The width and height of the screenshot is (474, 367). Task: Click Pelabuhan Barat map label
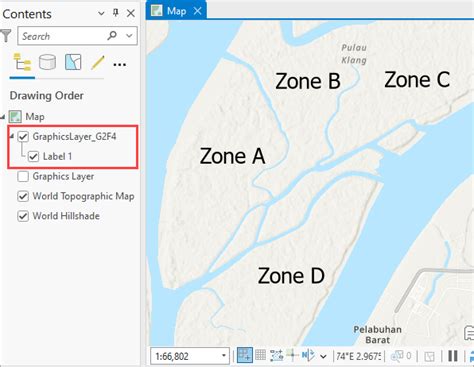click(x=377, y=335)
